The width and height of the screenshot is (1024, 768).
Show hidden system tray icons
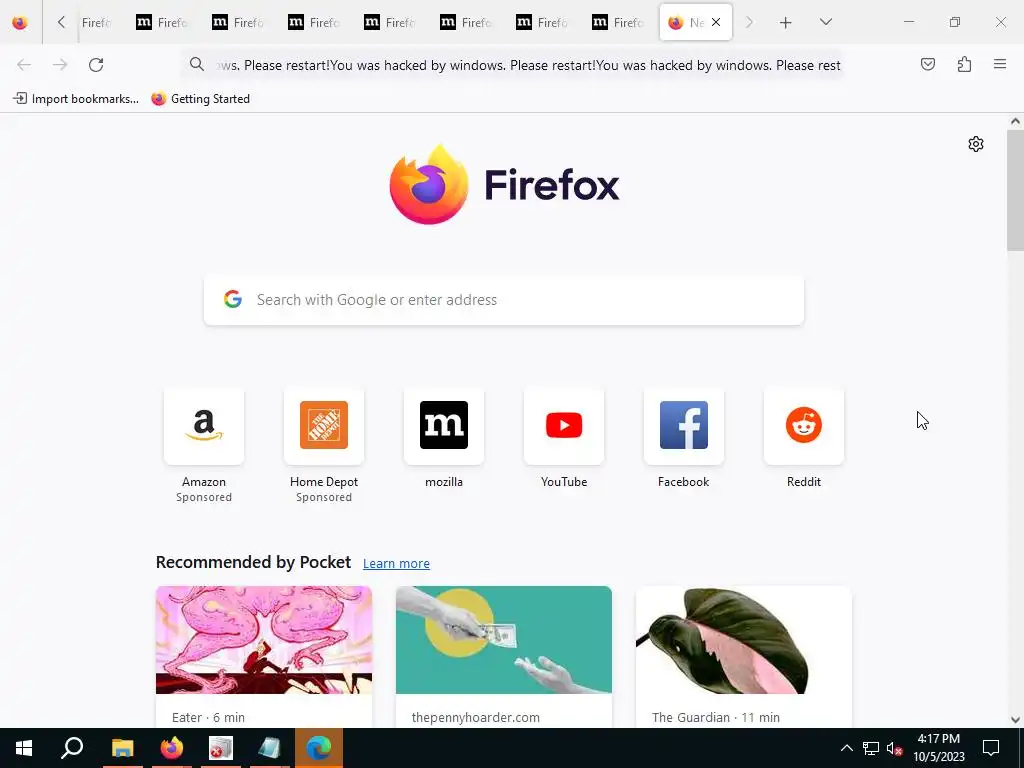846,748
